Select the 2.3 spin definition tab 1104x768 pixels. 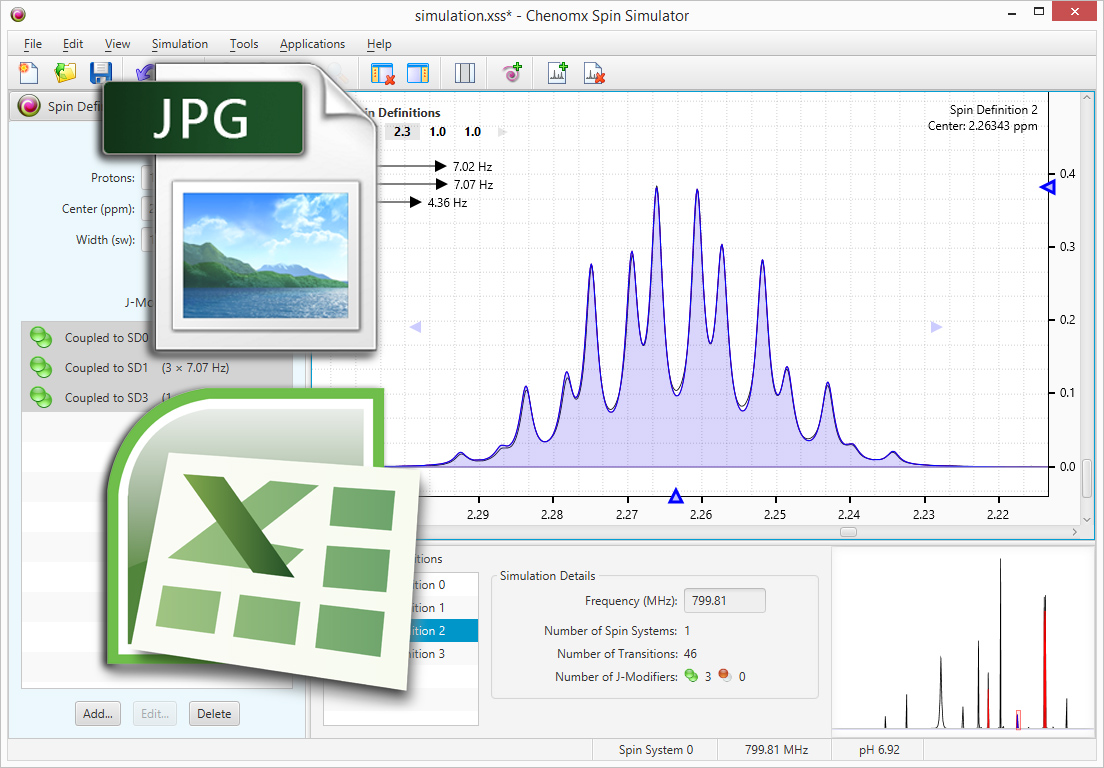402,132
